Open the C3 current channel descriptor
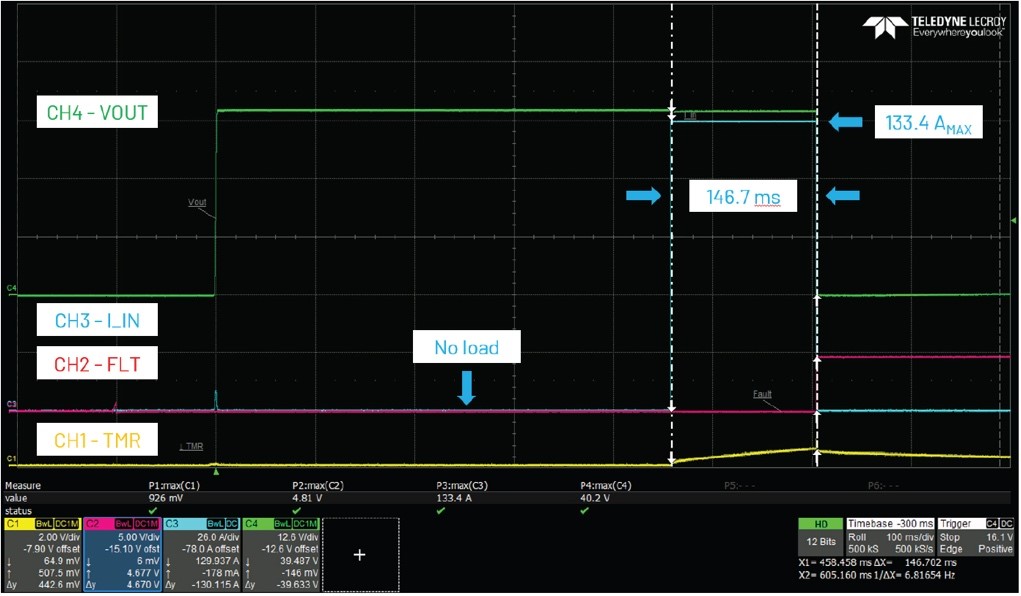The width and height of the screenshot is (1021, 596). click(198, 553)
